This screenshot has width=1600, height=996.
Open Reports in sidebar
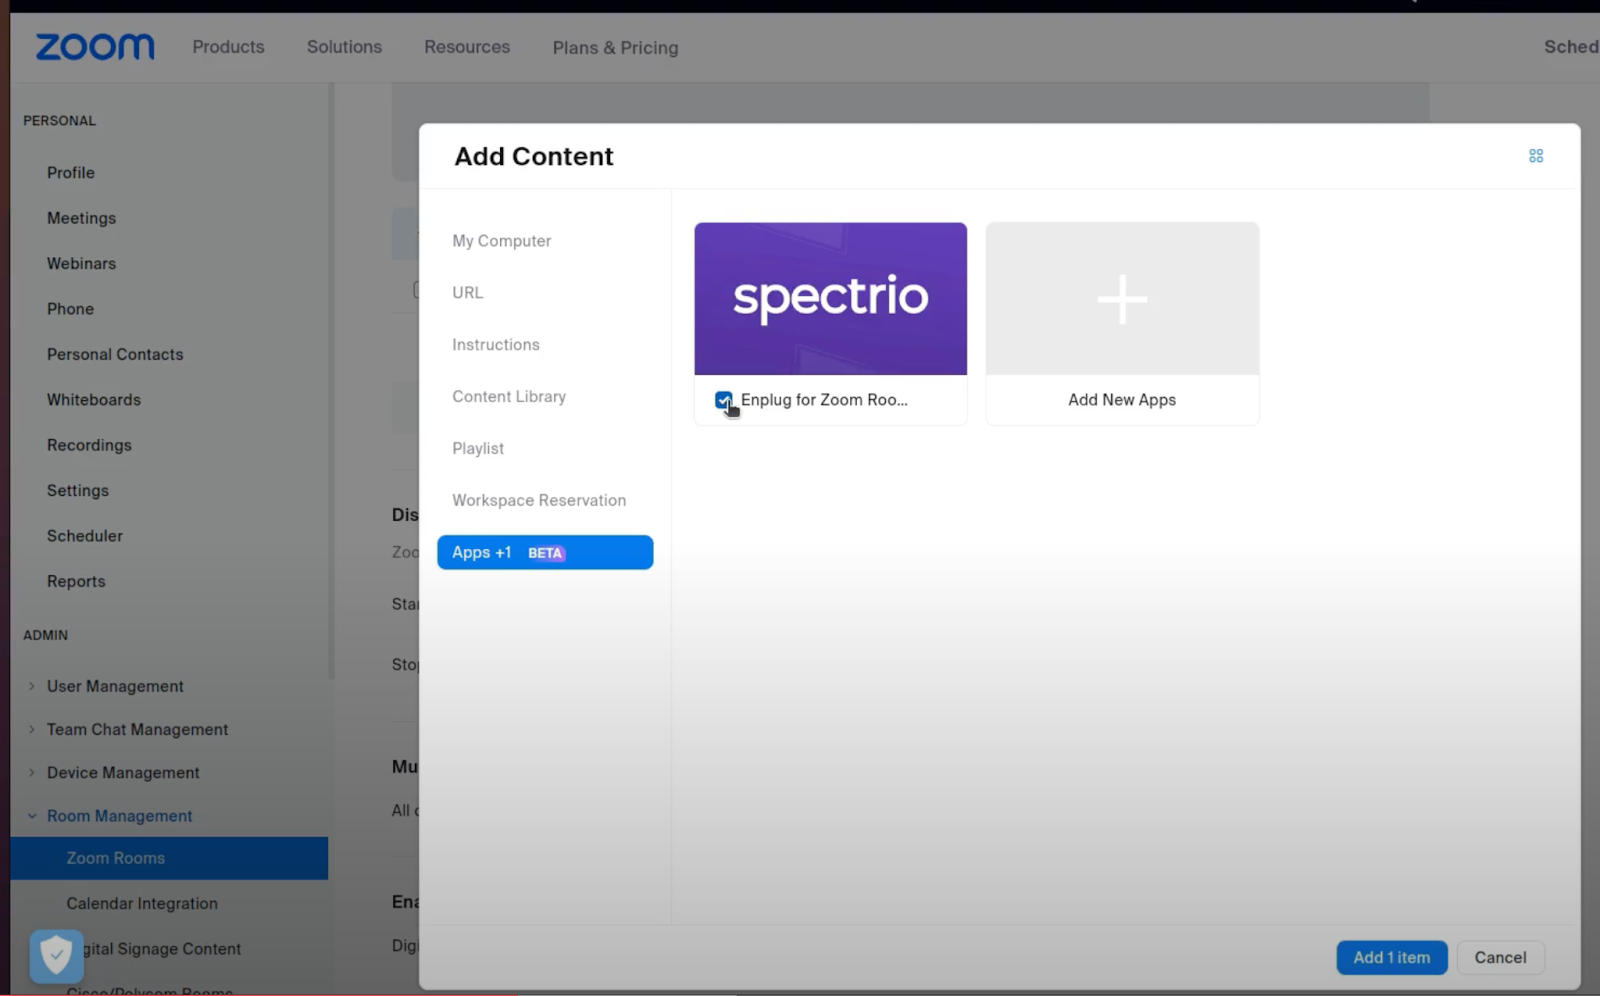pos(76,582)
